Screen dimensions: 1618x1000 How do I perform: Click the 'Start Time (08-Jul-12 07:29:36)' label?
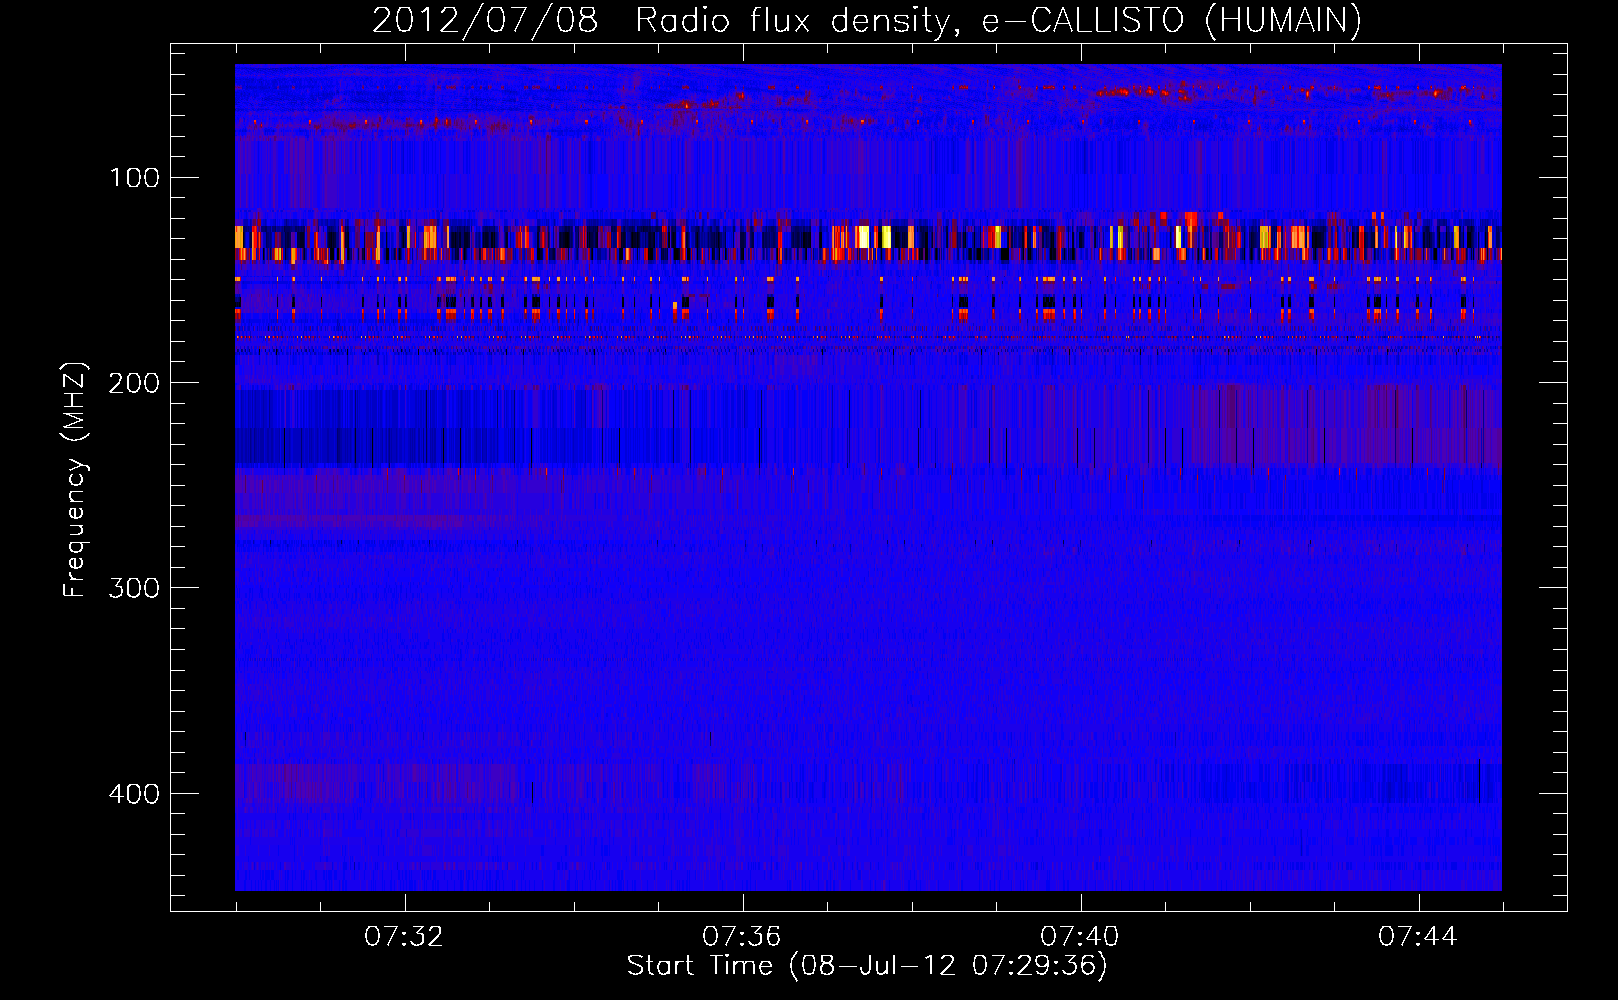[867, 966]
